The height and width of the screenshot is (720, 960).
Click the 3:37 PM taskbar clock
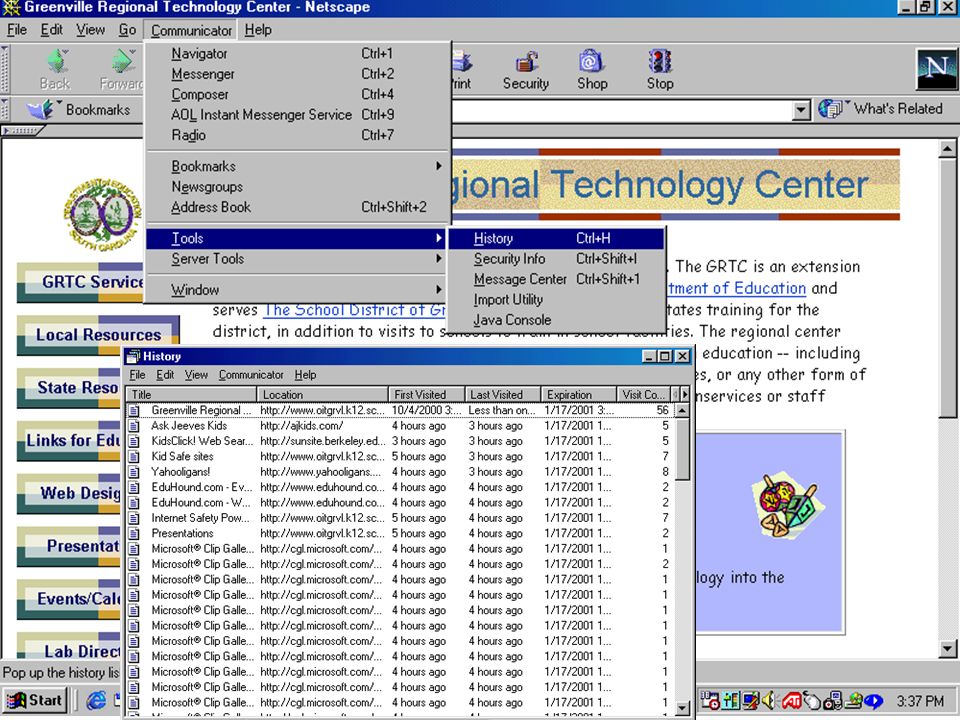coord(920,700)
